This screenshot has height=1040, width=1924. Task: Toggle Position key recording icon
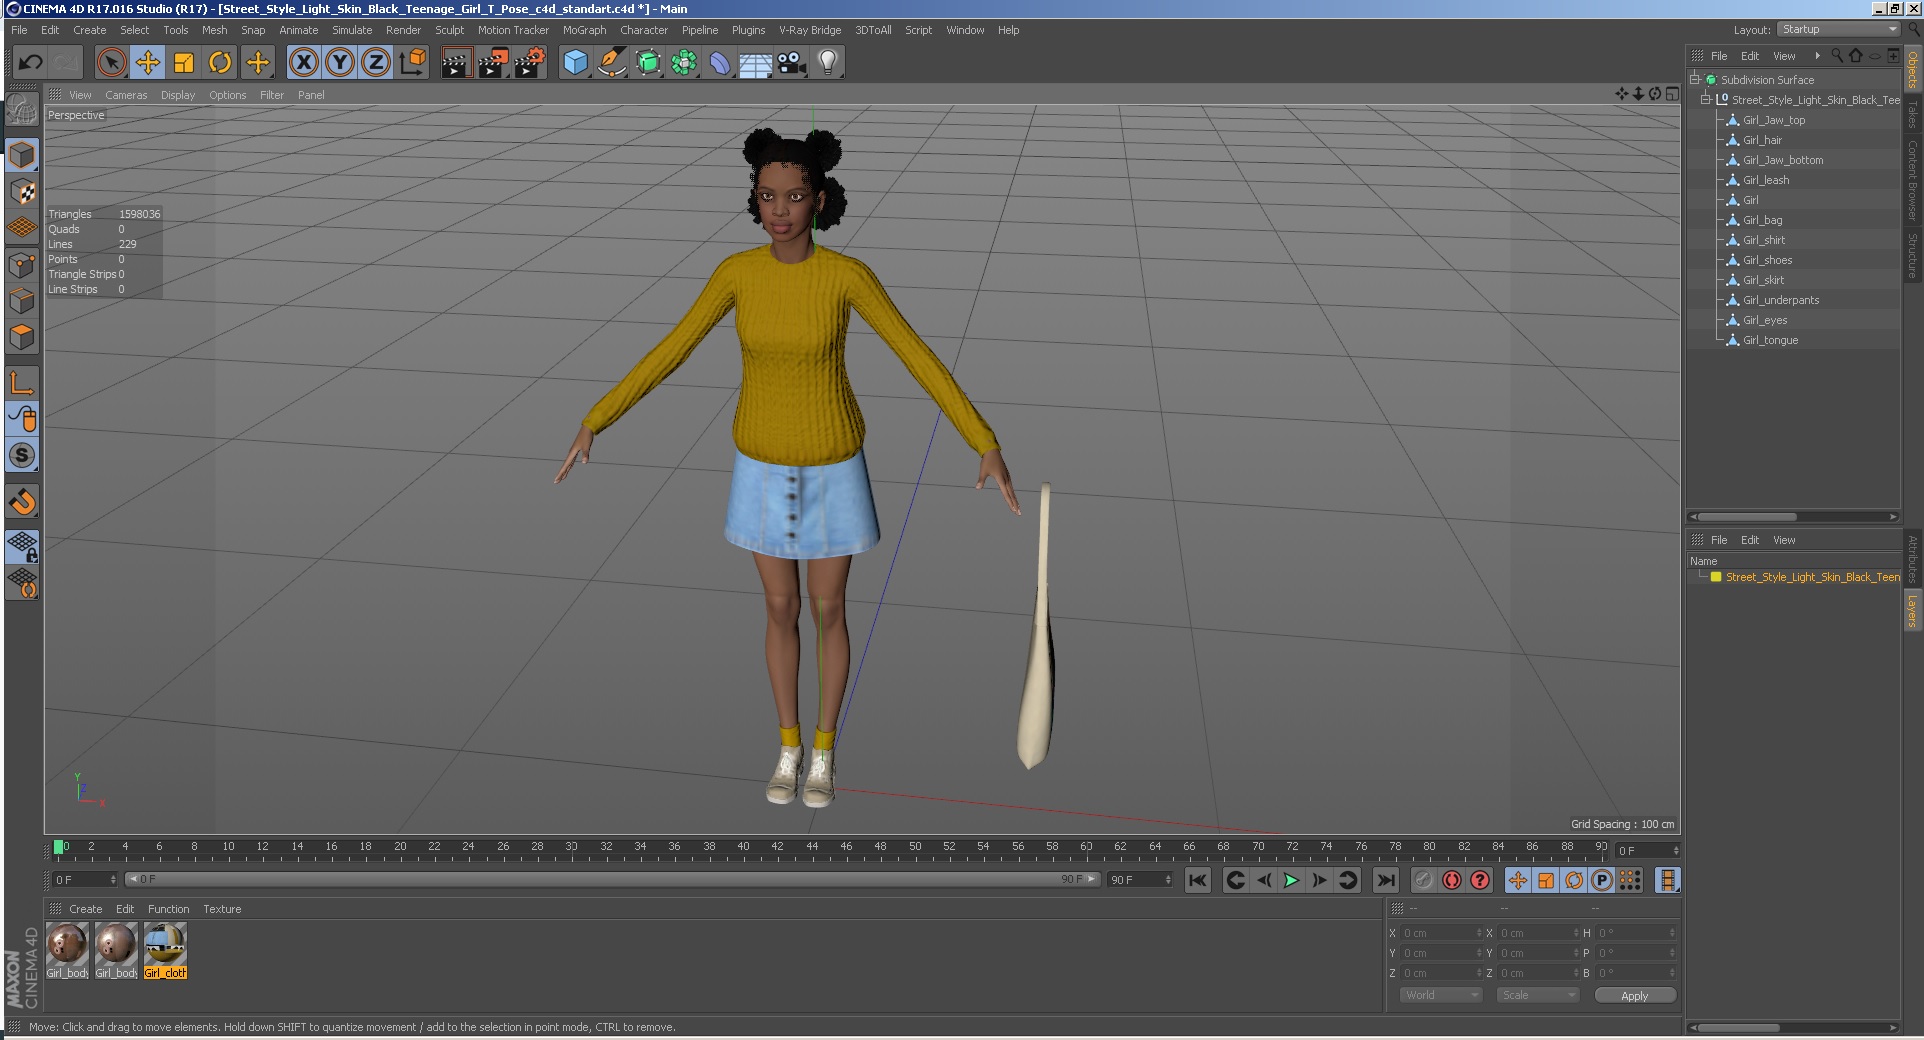tap(1517, 880)
